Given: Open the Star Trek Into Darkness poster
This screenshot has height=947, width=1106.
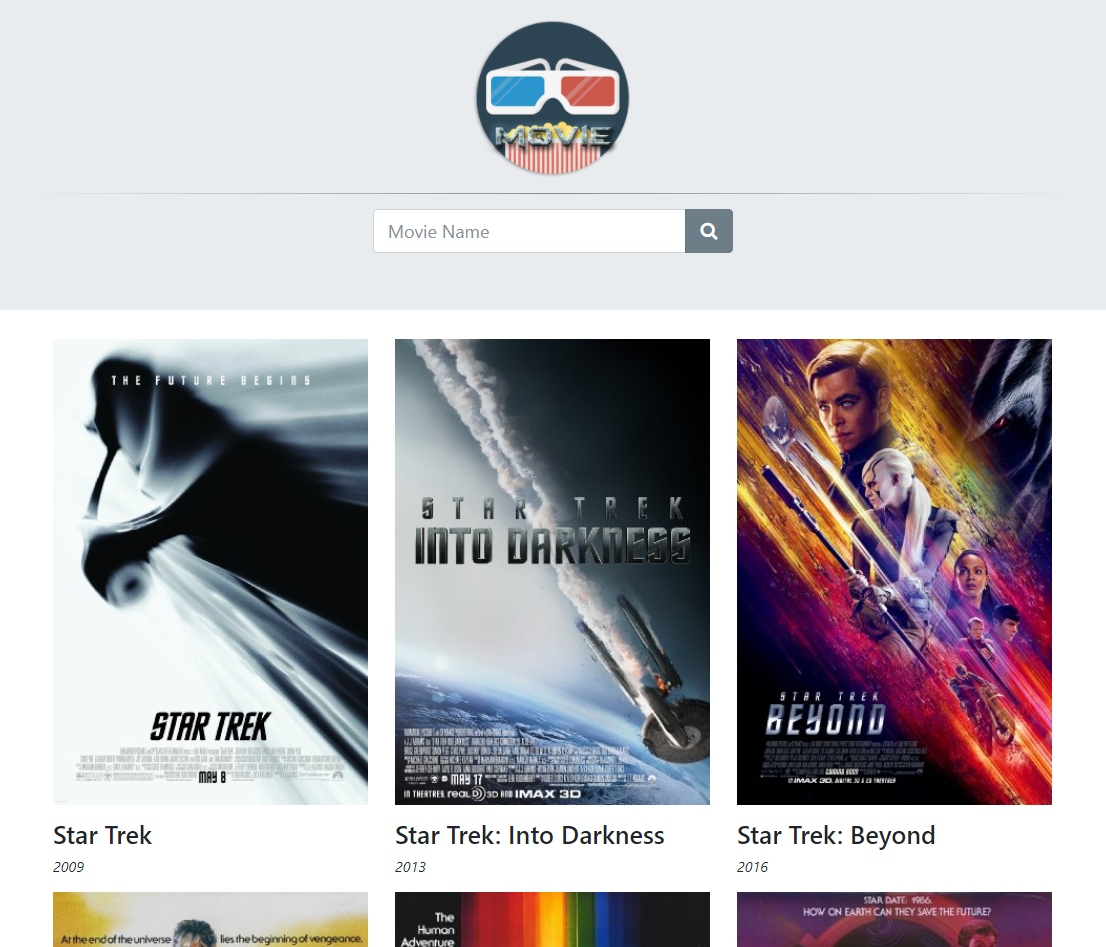Looking at the screenshot, I should (552, 572).
